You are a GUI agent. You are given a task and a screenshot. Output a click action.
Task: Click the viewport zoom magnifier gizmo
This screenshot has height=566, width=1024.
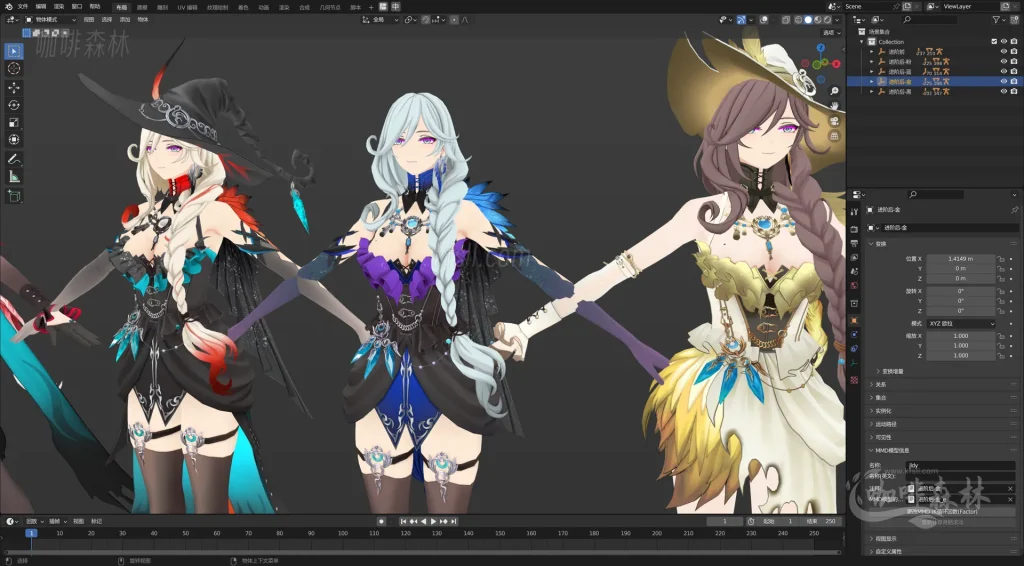835,91
